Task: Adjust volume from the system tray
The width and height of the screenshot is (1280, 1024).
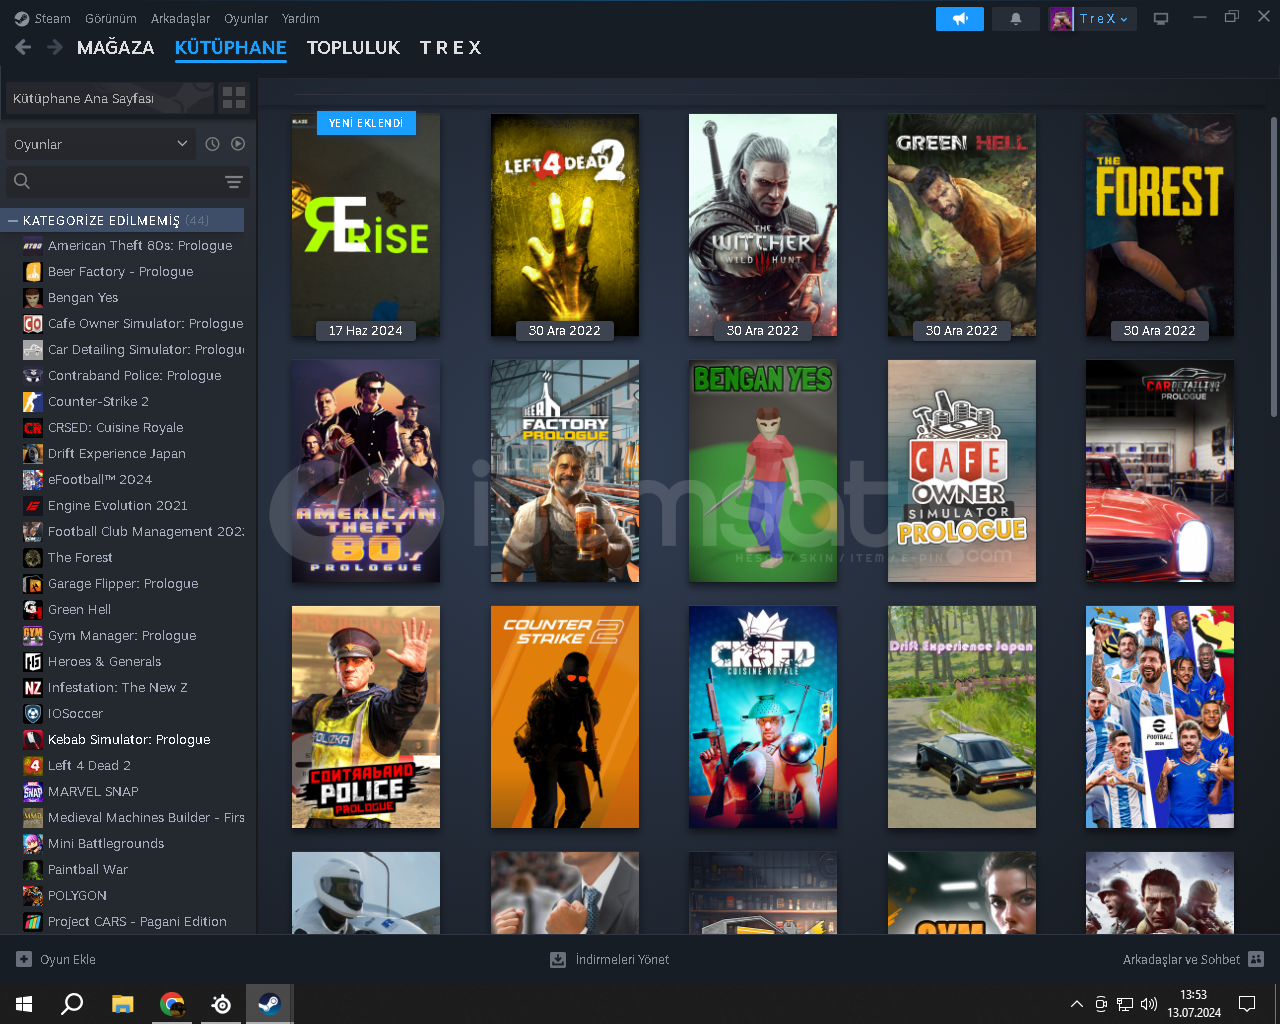Action: pyautogui.click(x=1149, y=1004)
